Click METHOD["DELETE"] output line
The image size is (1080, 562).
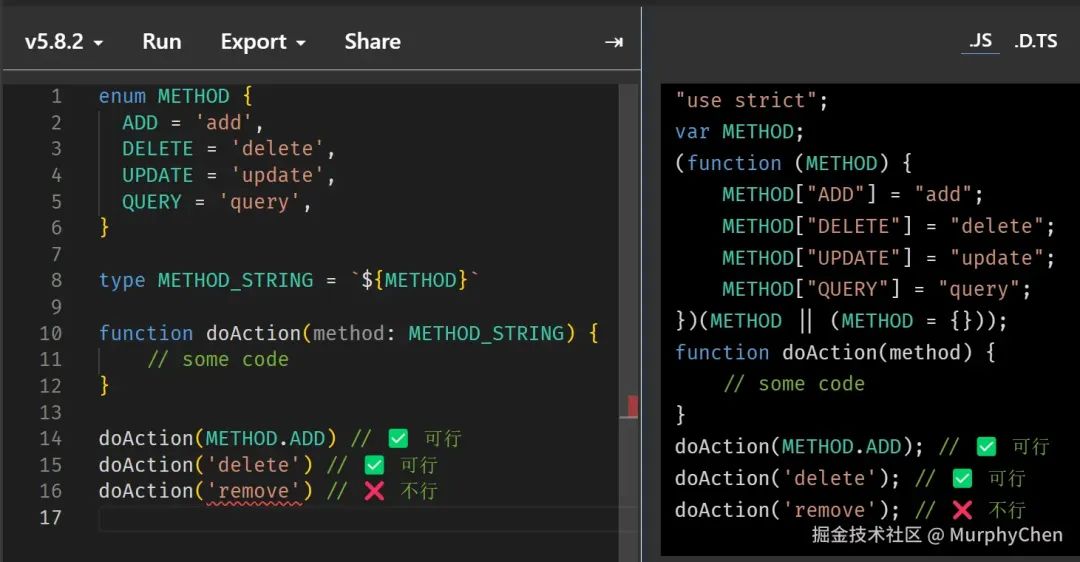[888, 226]
